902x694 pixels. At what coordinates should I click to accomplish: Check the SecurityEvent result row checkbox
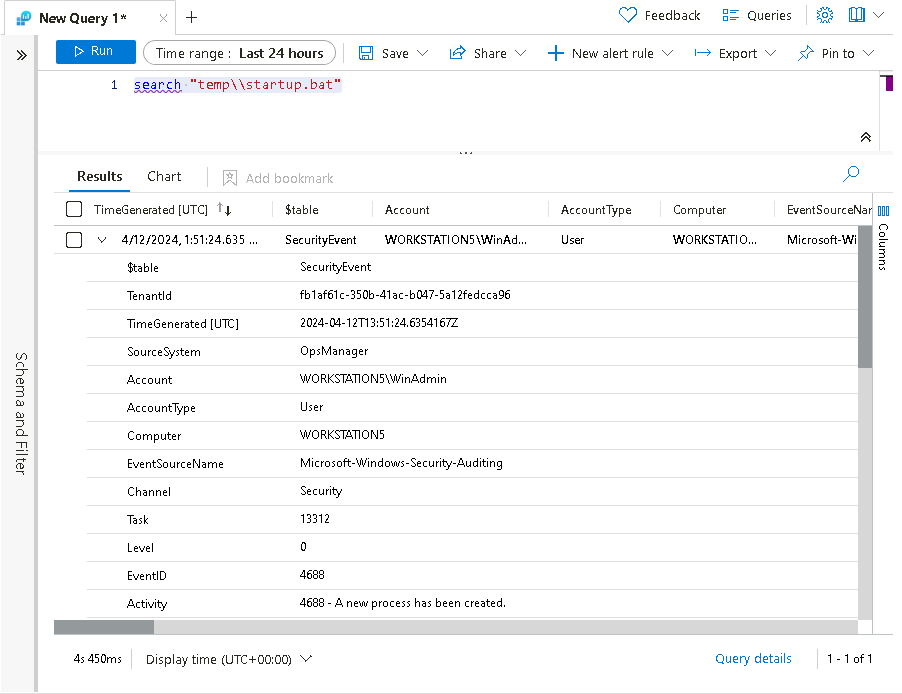(x=74, y=239)
